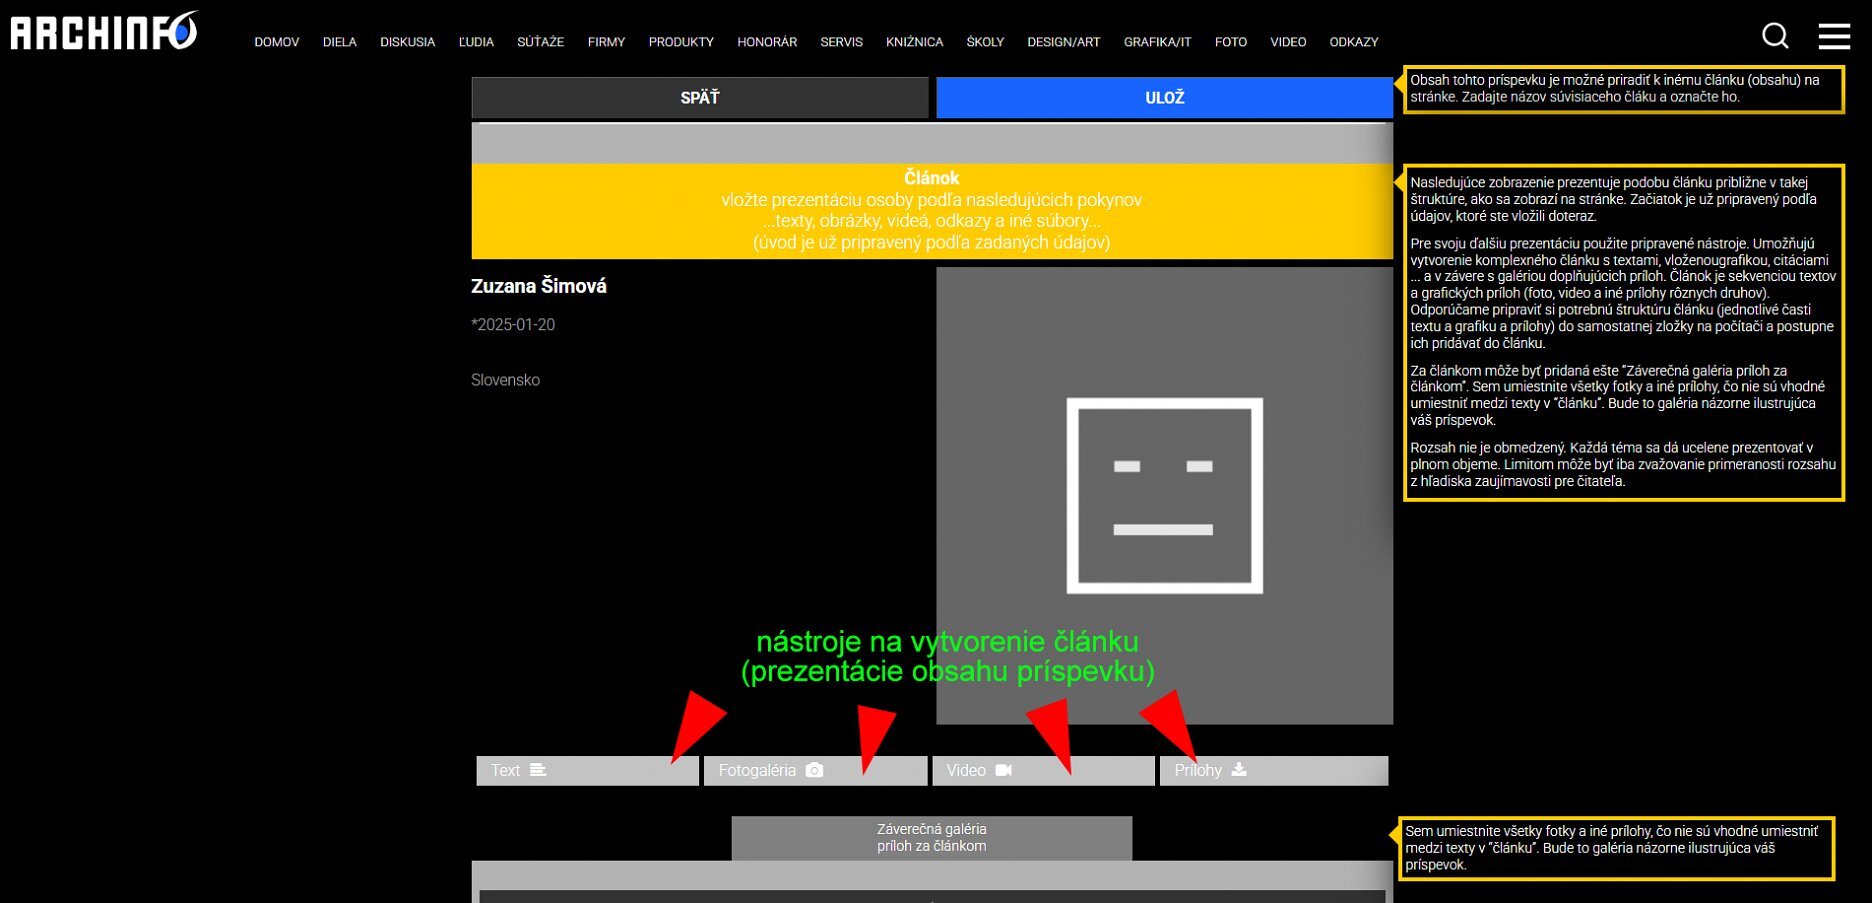
Task: Open the DOMOV menu item
Action: (x=277, y=42)
